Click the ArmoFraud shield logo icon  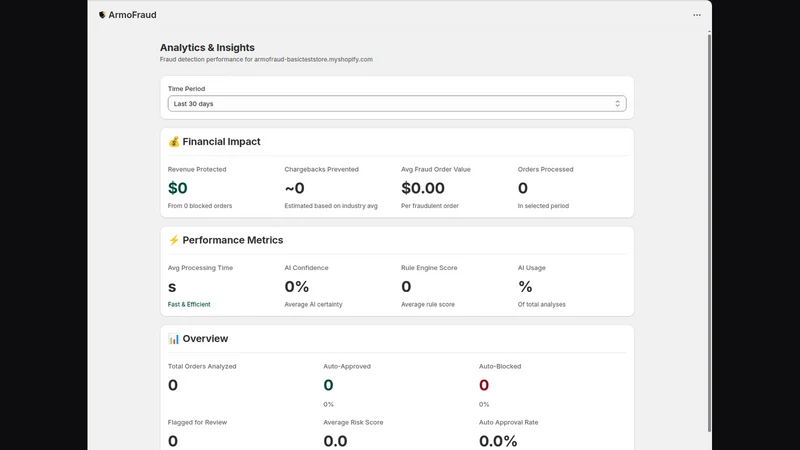click(x=102, y=15)
